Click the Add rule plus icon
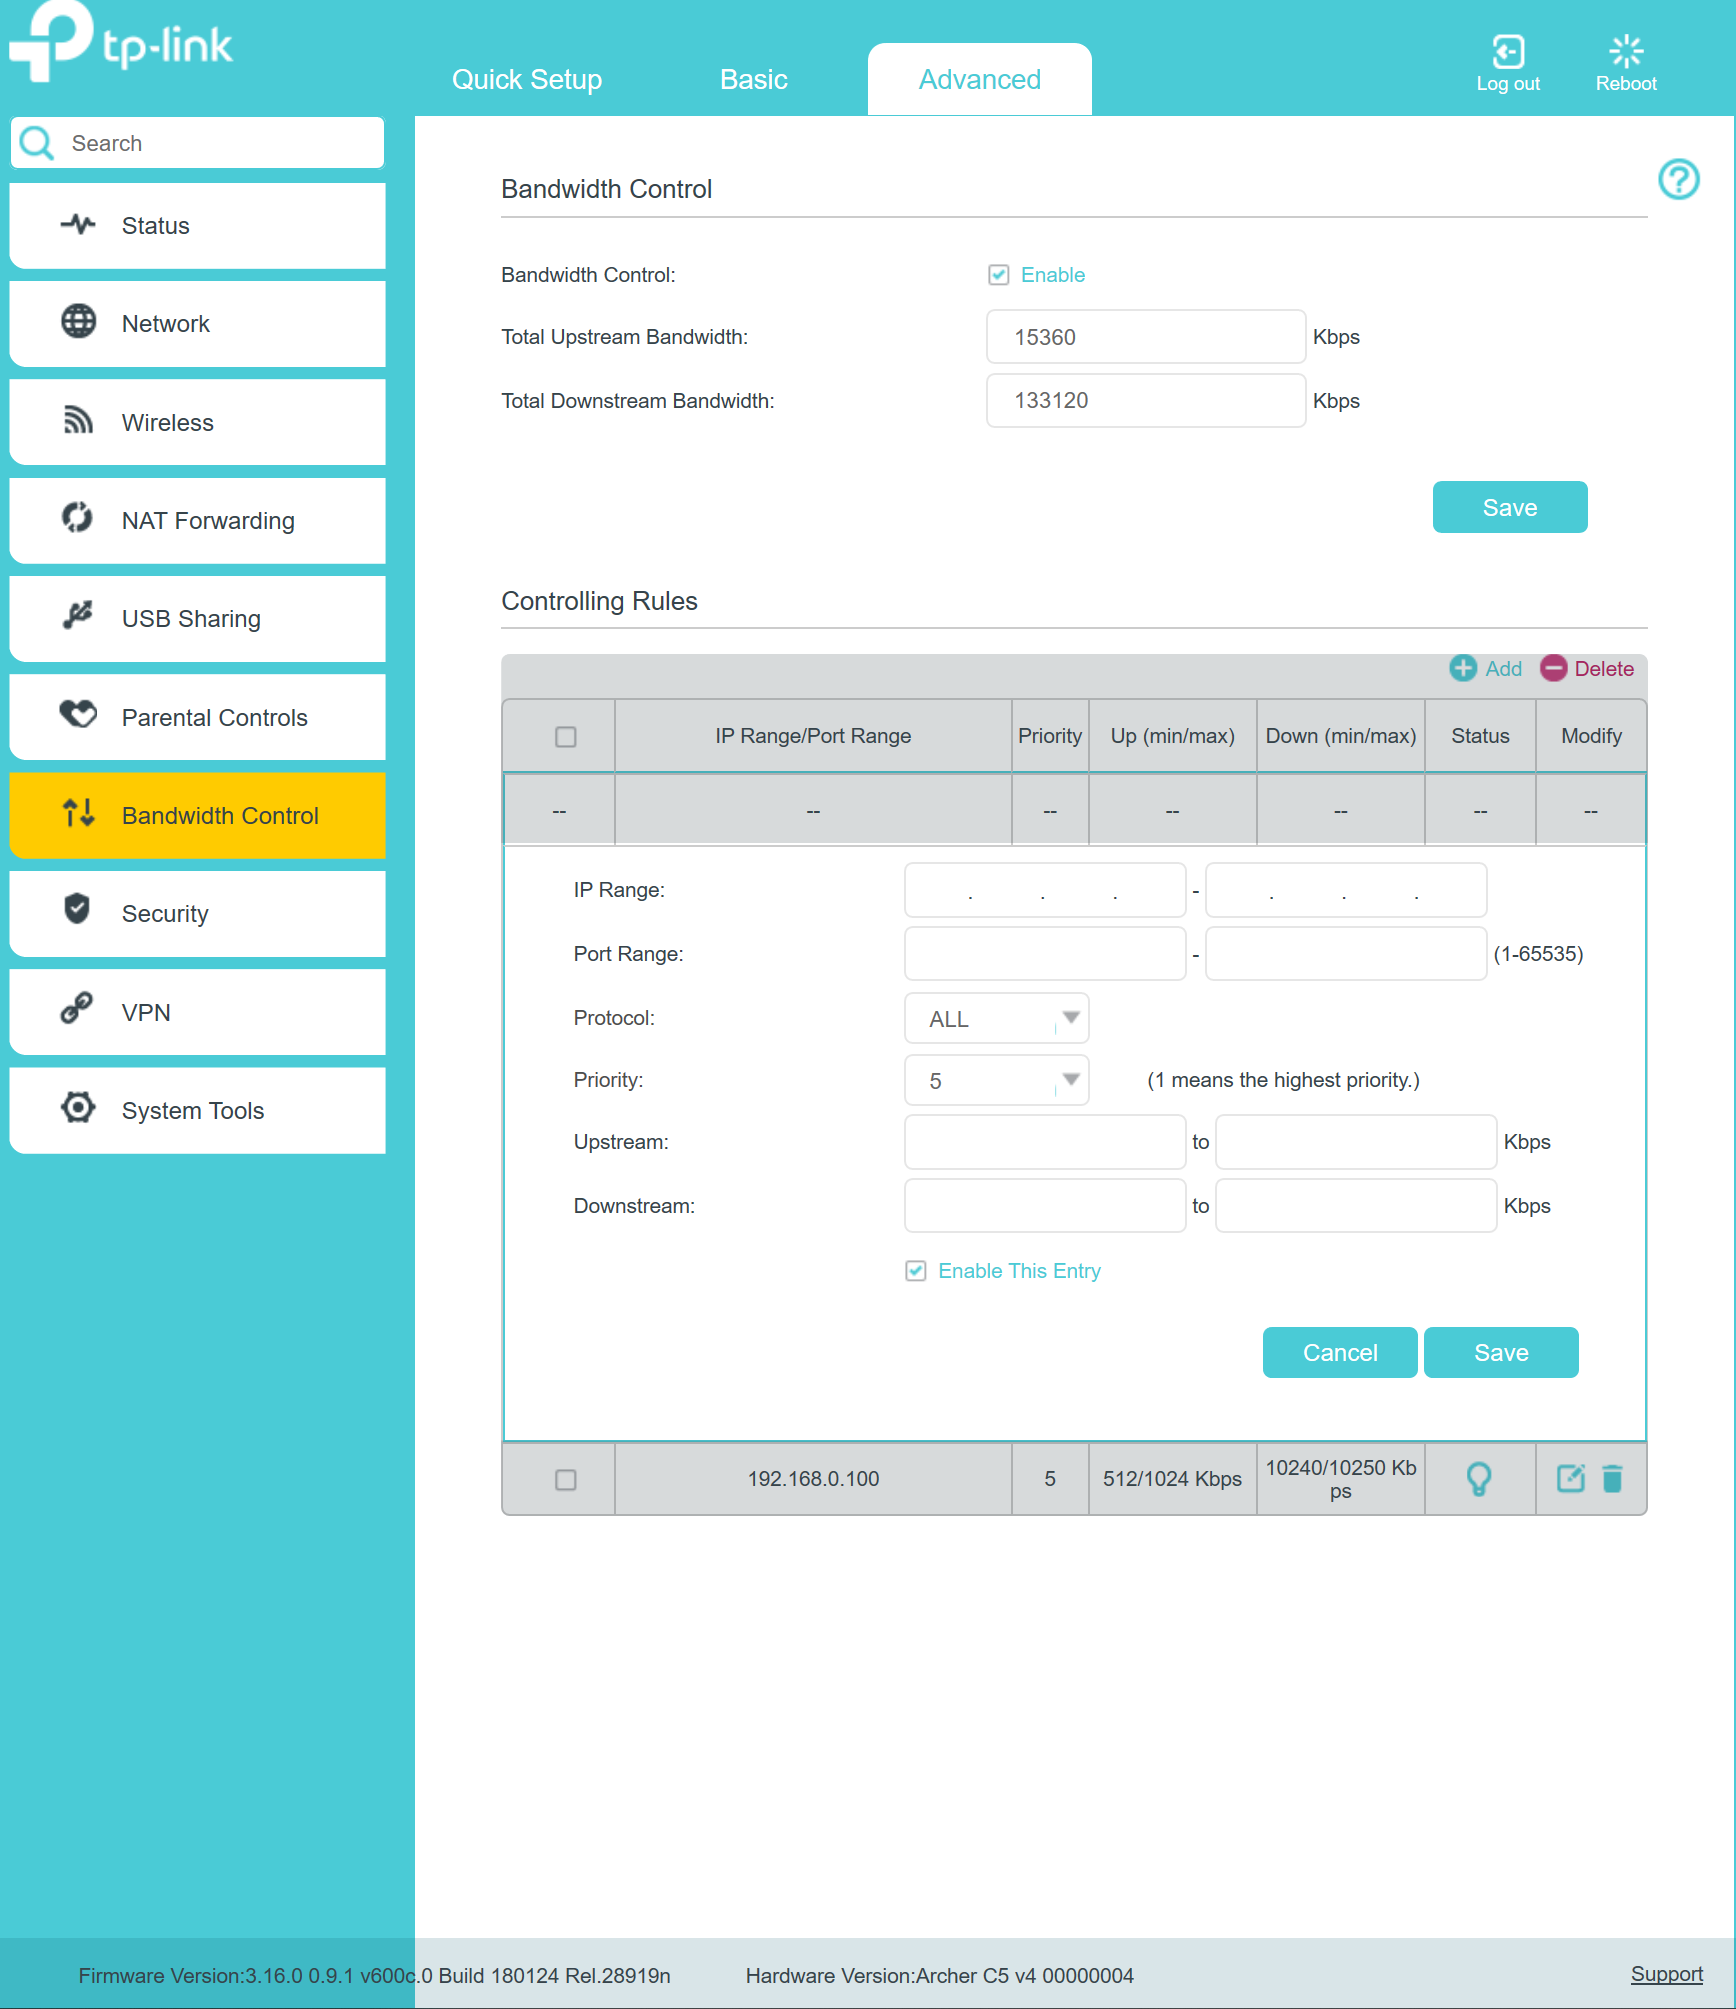 (x=1463, y=668)
